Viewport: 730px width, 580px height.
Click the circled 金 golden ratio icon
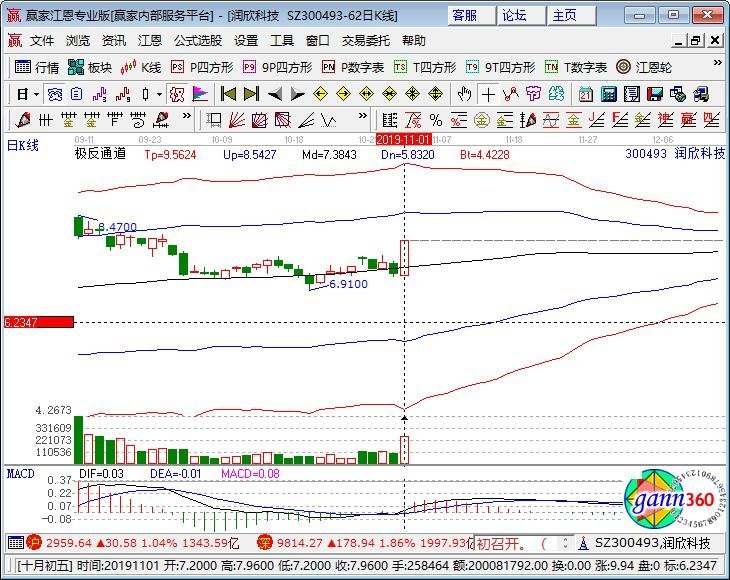[x=482, y=121]
